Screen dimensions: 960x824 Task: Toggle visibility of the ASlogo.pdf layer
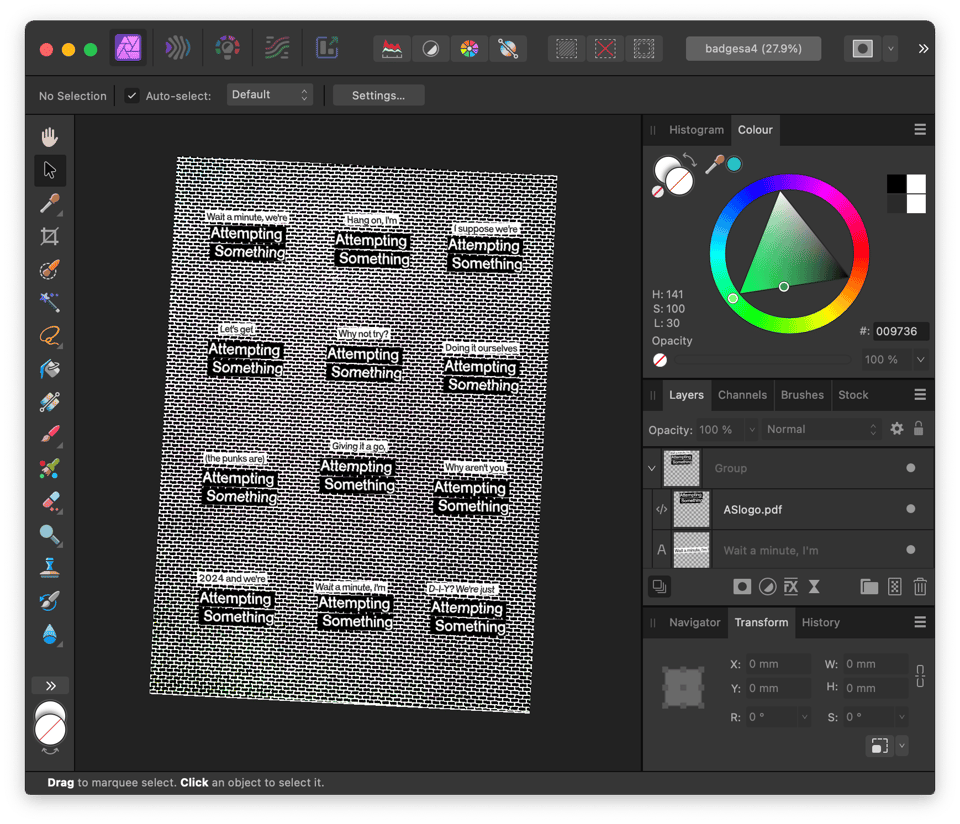coord(909,509)
